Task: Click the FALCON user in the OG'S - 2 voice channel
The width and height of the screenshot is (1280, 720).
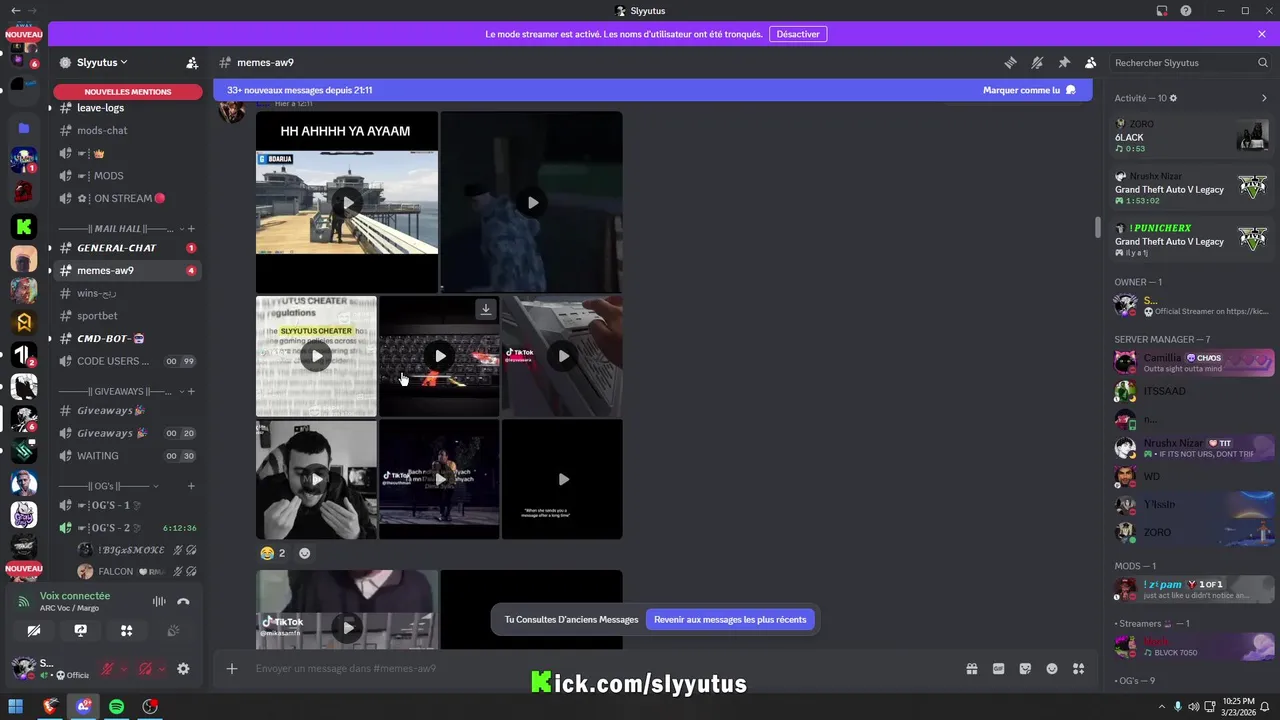Action: [x=136, y=572]
